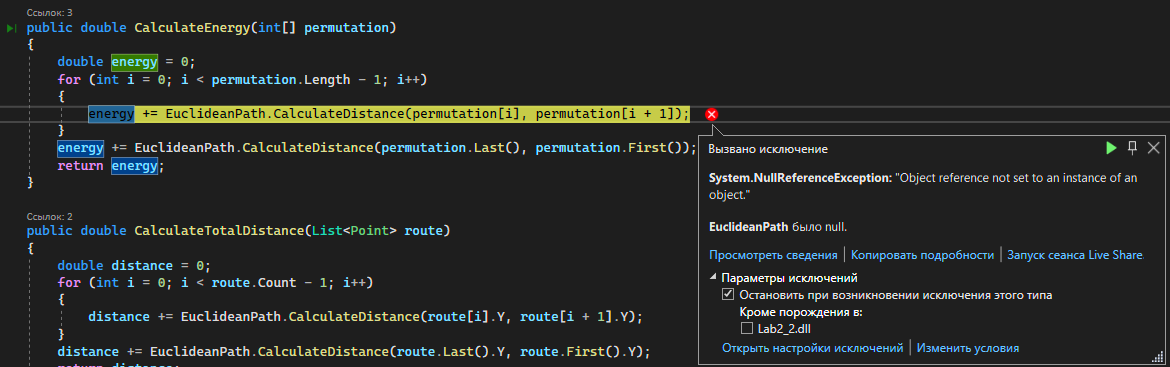The height and width of the screenshot is (367, 1170).
Task: Click 'energy' in the return statement
Action: (x=134, y=166)
